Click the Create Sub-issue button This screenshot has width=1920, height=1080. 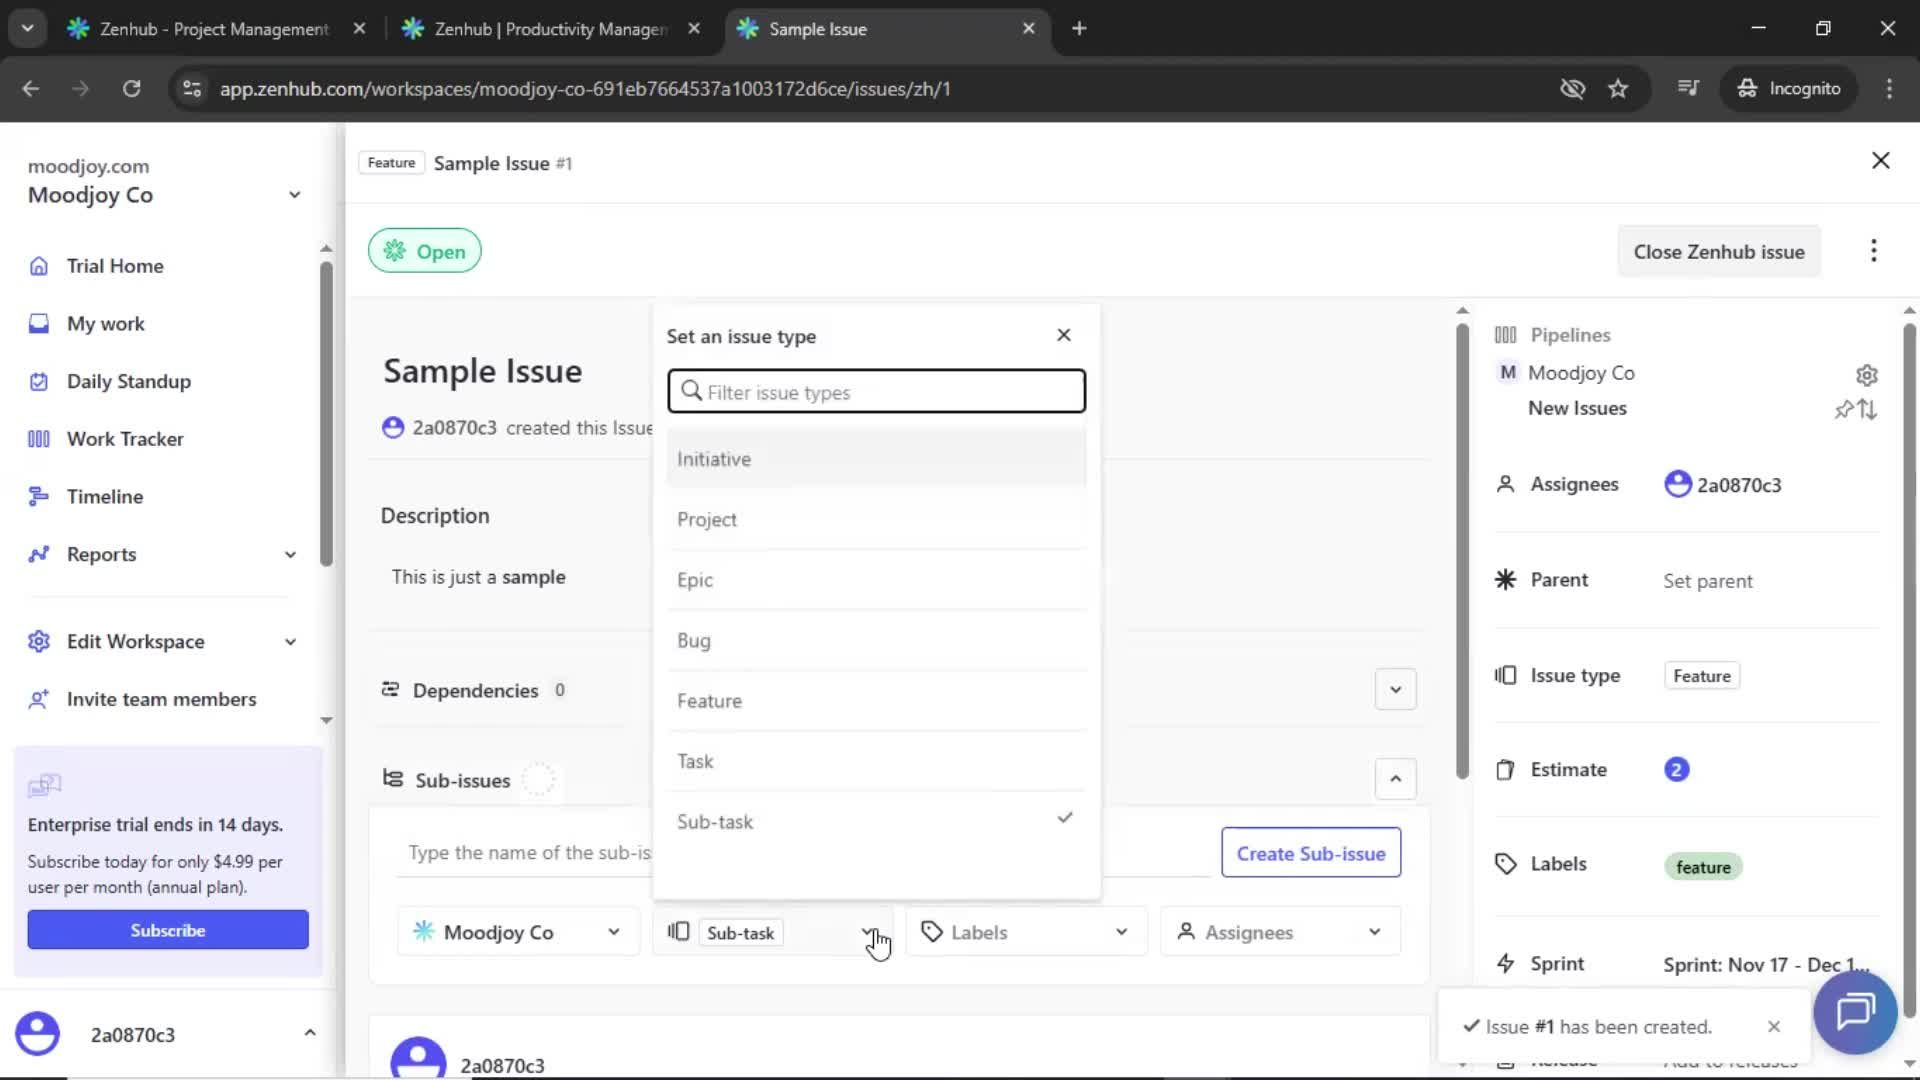pyautogui.click(x=1310, y=853)
